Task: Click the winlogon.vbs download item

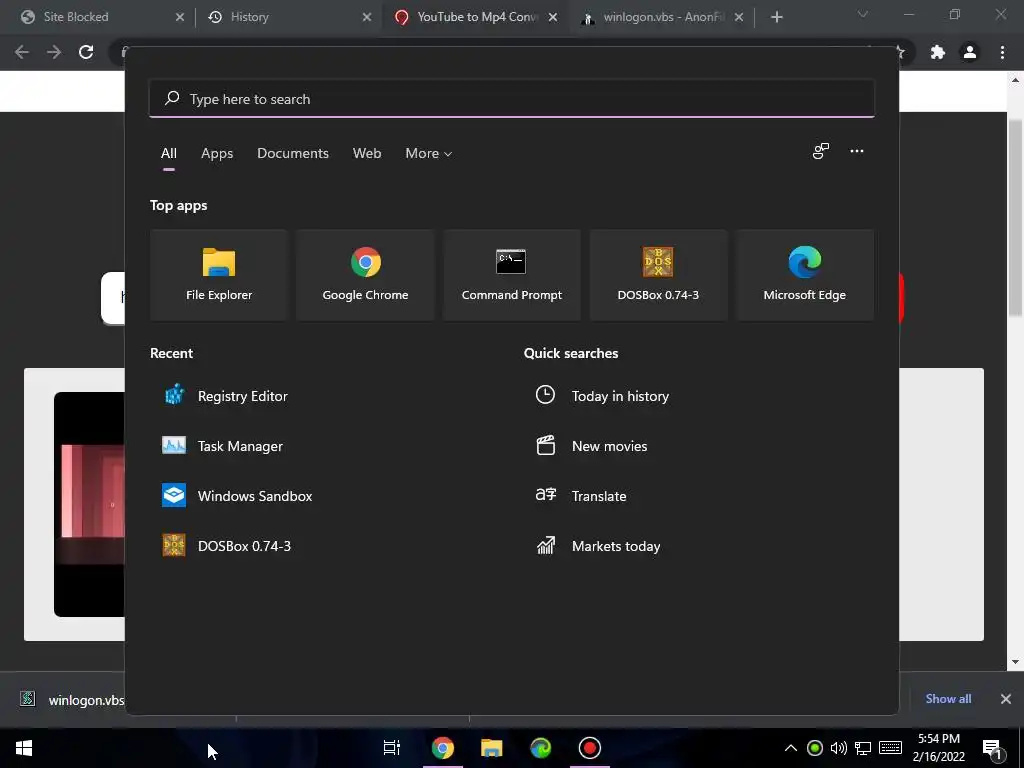Action: point(72,699)
